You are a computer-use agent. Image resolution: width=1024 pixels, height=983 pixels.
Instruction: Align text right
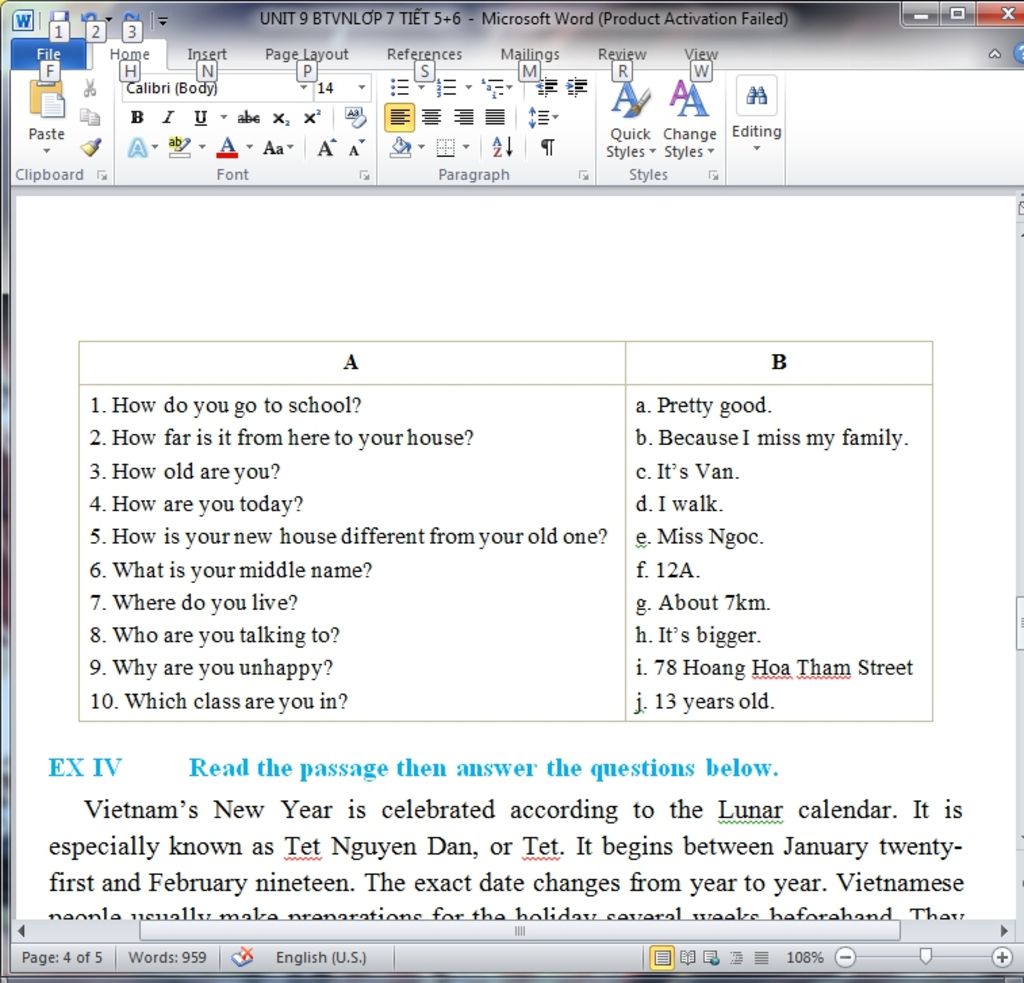tap(463, 118)
